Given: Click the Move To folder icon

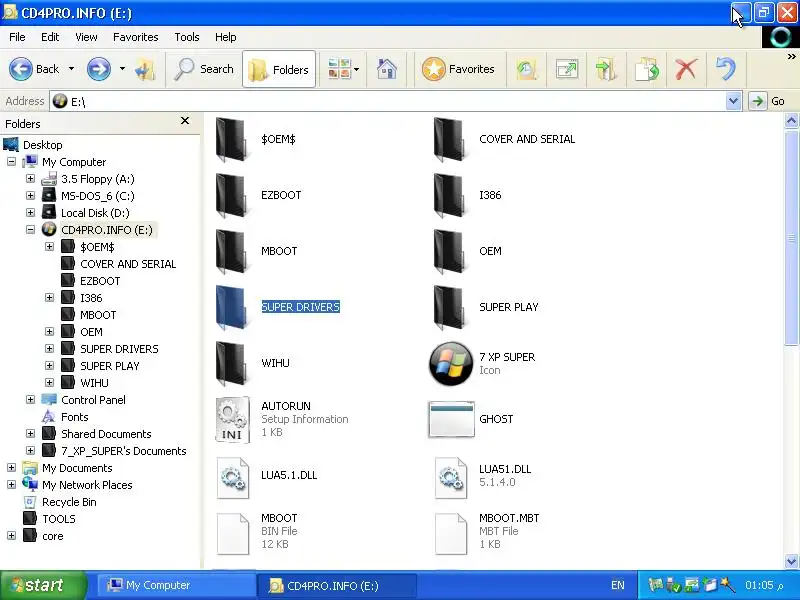Looking at the screenshot, I should tap(606, 69).
